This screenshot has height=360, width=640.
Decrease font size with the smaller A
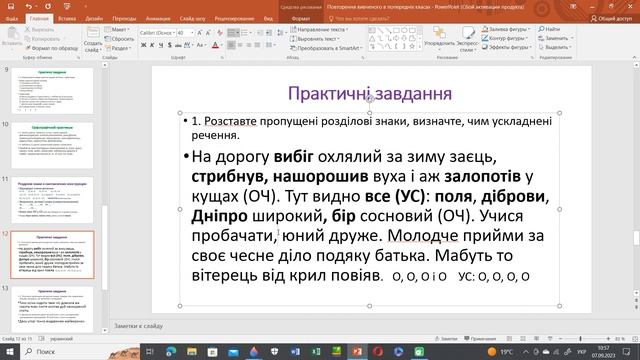208,33
